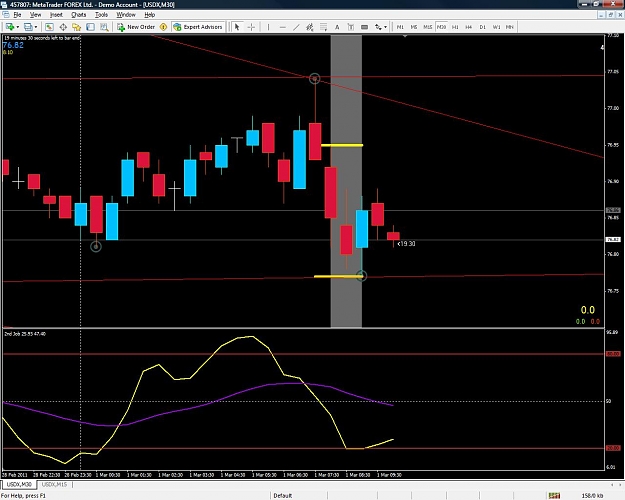
Task: Click the 158/0 kb traffic status
Action: 592,495
